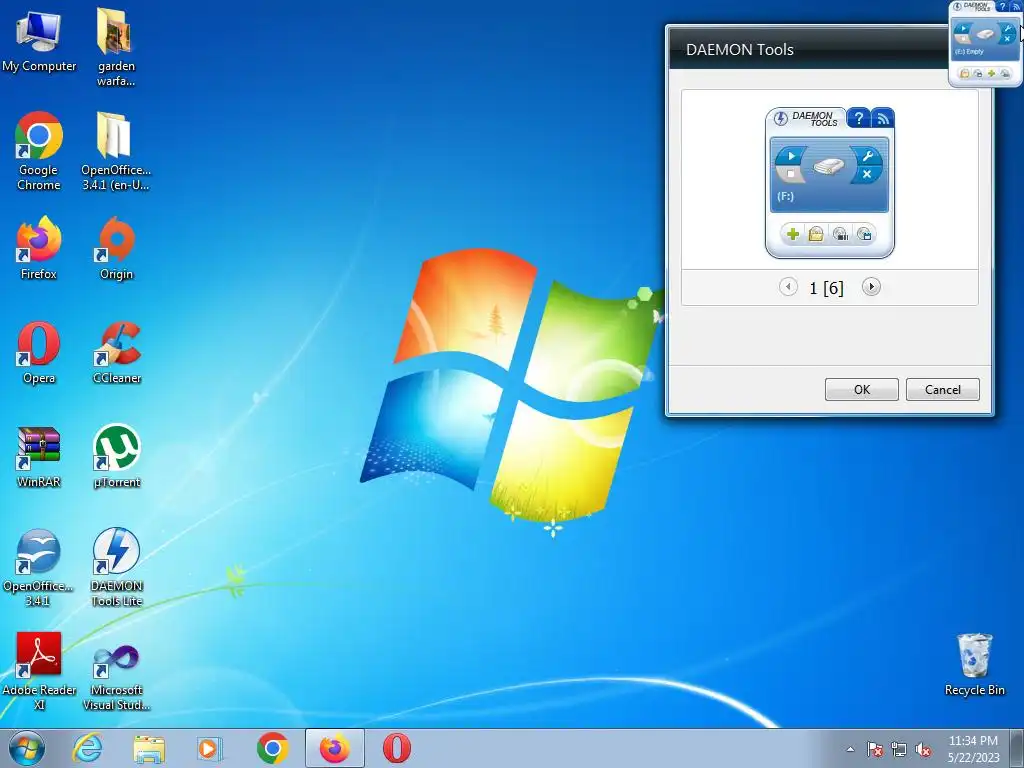The height and width of the screenshot is (768, 1024).
Task: Select the WinRAR desktop shortcut
Action: tap(39, 456)
